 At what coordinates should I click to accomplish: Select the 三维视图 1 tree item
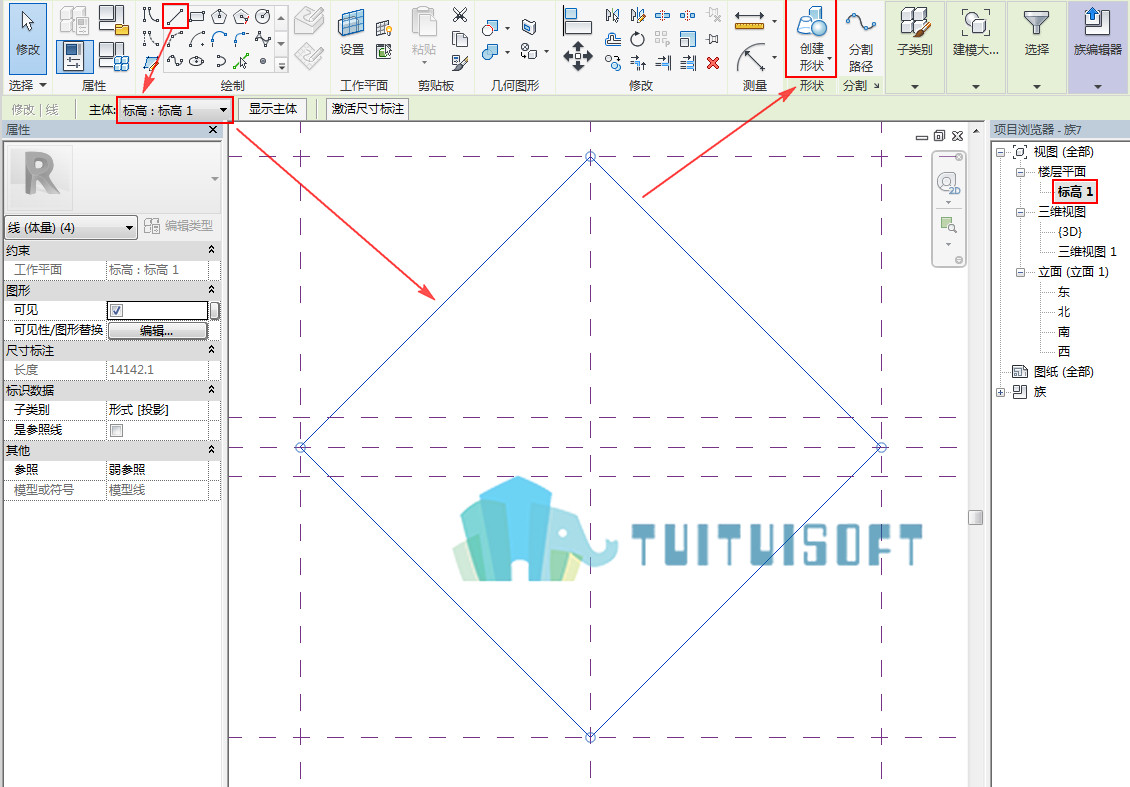point(1087,252)
